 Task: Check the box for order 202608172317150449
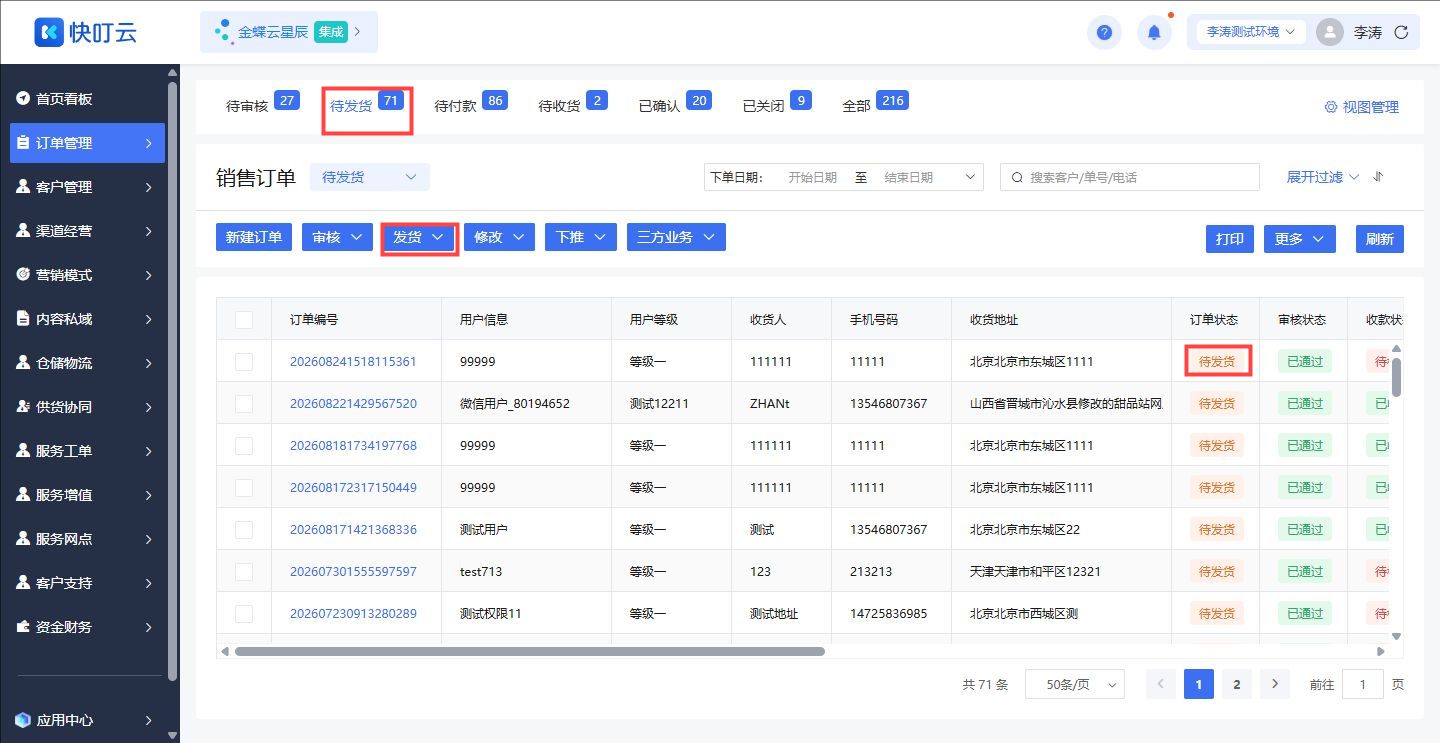[244, 488]
